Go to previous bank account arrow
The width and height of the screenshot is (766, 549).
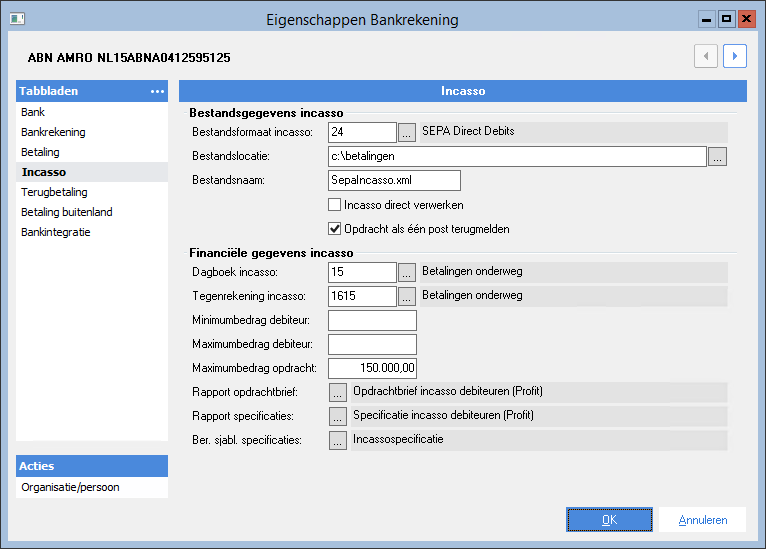[x=706, y=56]
